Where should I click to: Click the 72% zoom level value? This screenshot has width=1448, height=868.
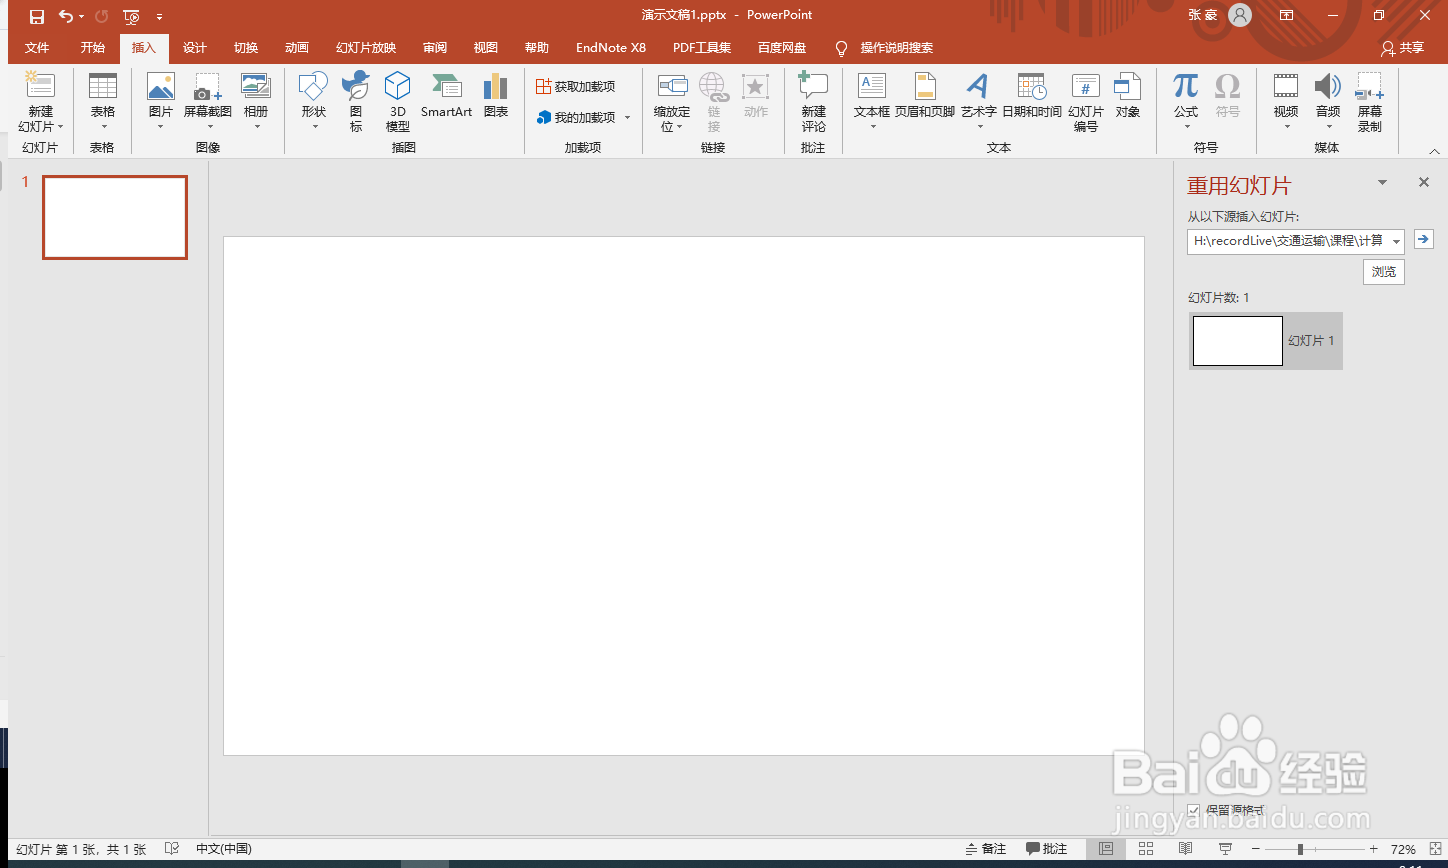pos(1403,849)
